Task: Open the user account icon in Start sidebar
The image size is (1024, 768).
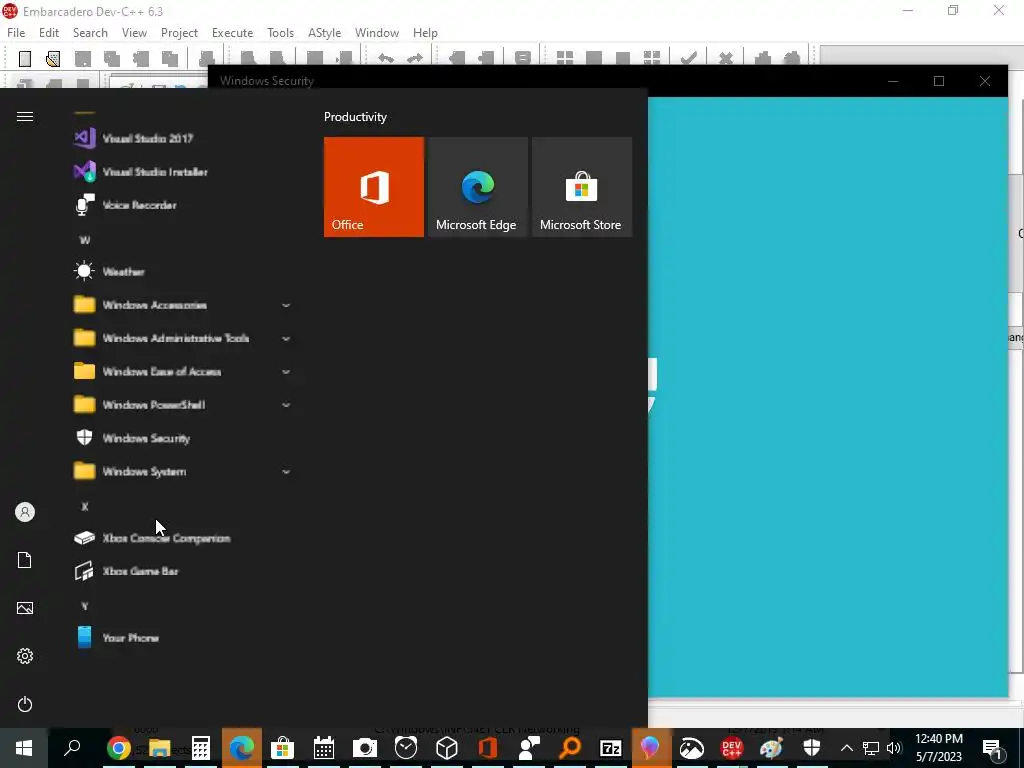Action: pos(25,512)
